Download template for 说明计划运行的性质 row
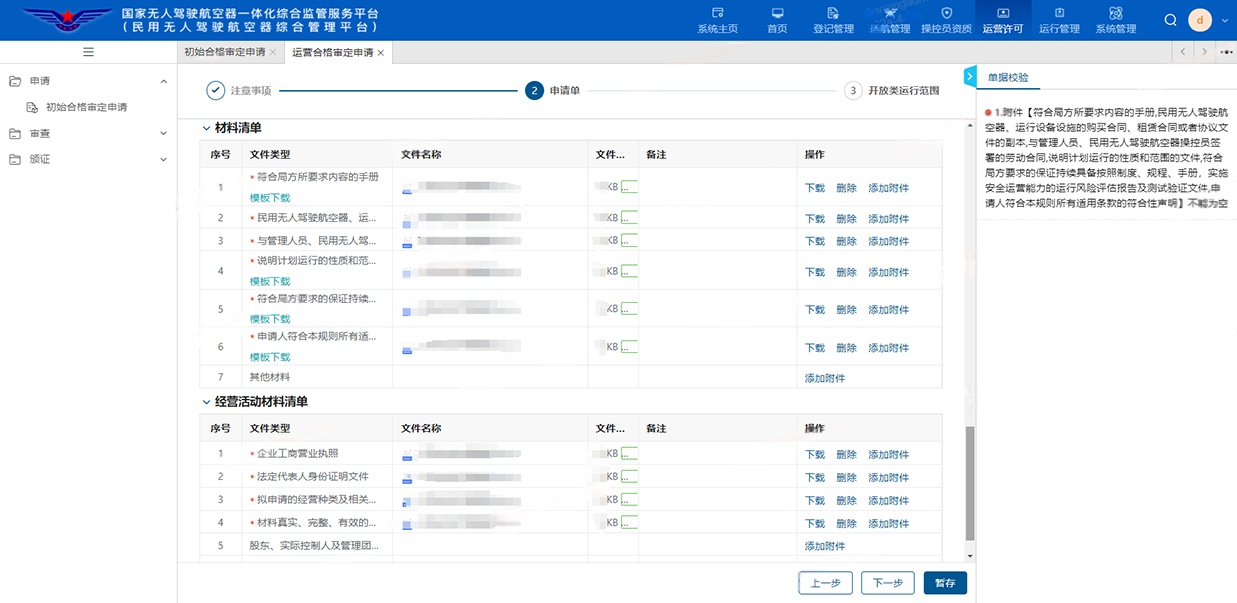 (x=270, y=282)
